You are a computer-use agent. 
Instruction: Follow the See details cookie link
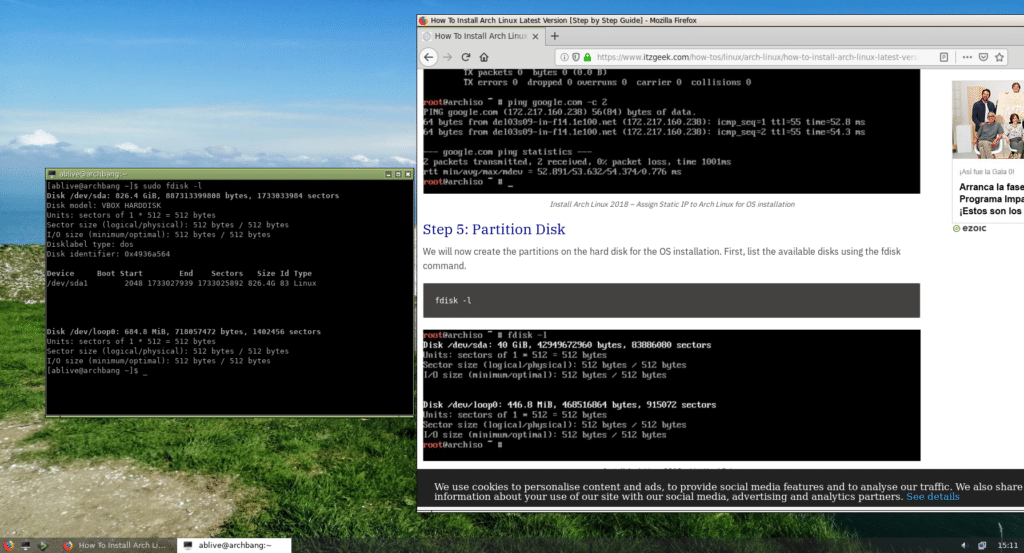932,497
